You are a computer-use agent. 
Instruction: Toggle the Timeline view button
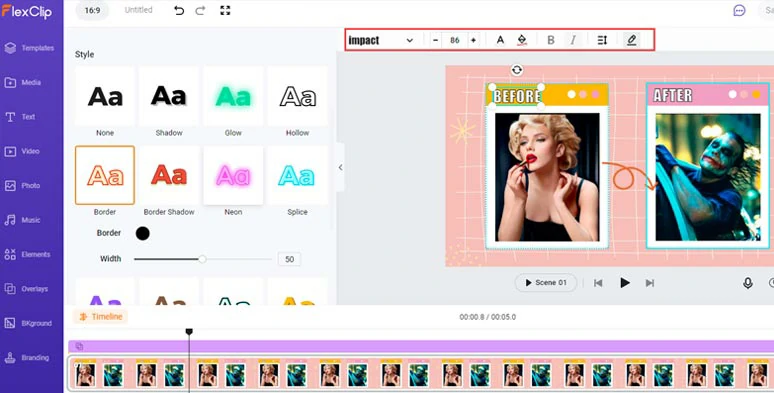click(101, 316)
